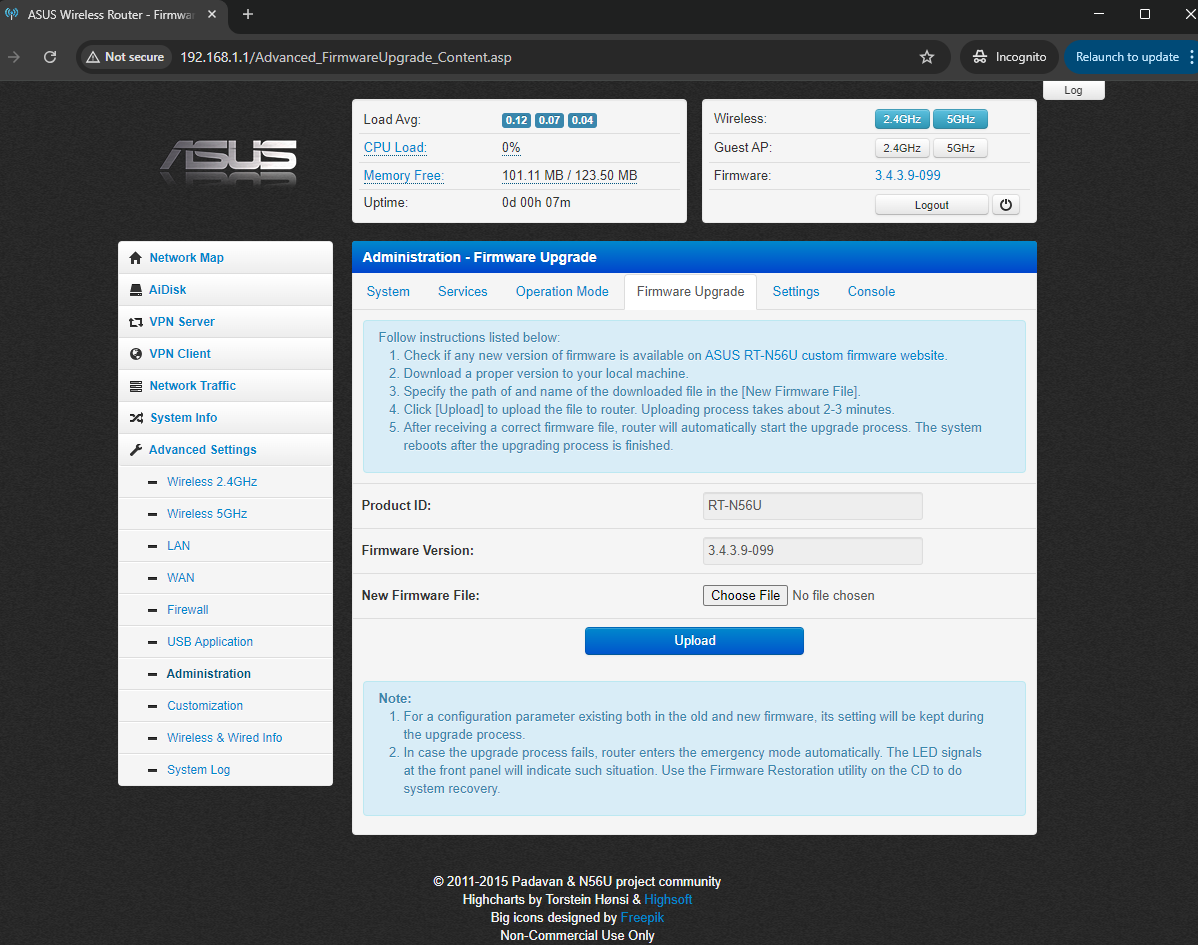Click the Advanced Settings wrench icon

coord(135,449)
